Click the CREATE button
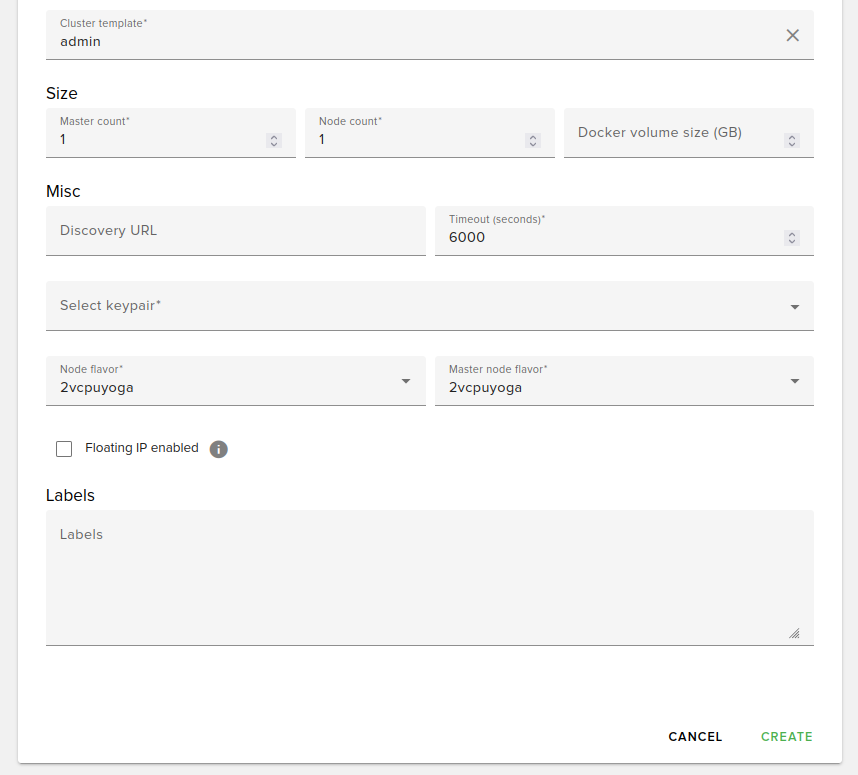 786,736
